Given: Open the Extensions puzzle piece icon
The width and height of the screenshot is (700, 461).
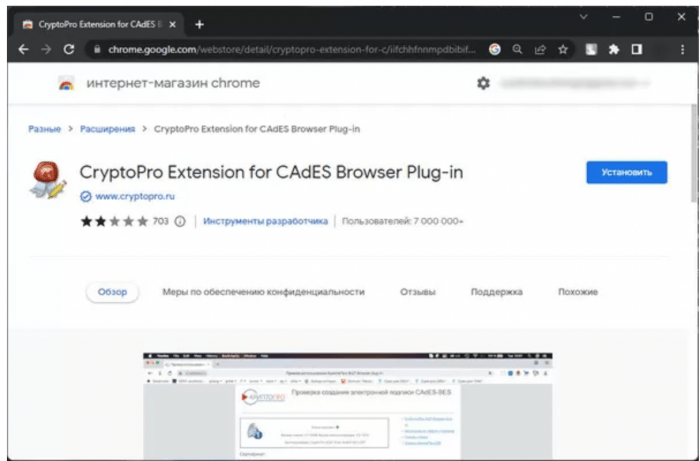Looking at the screenshot, I should coord(614,50).
